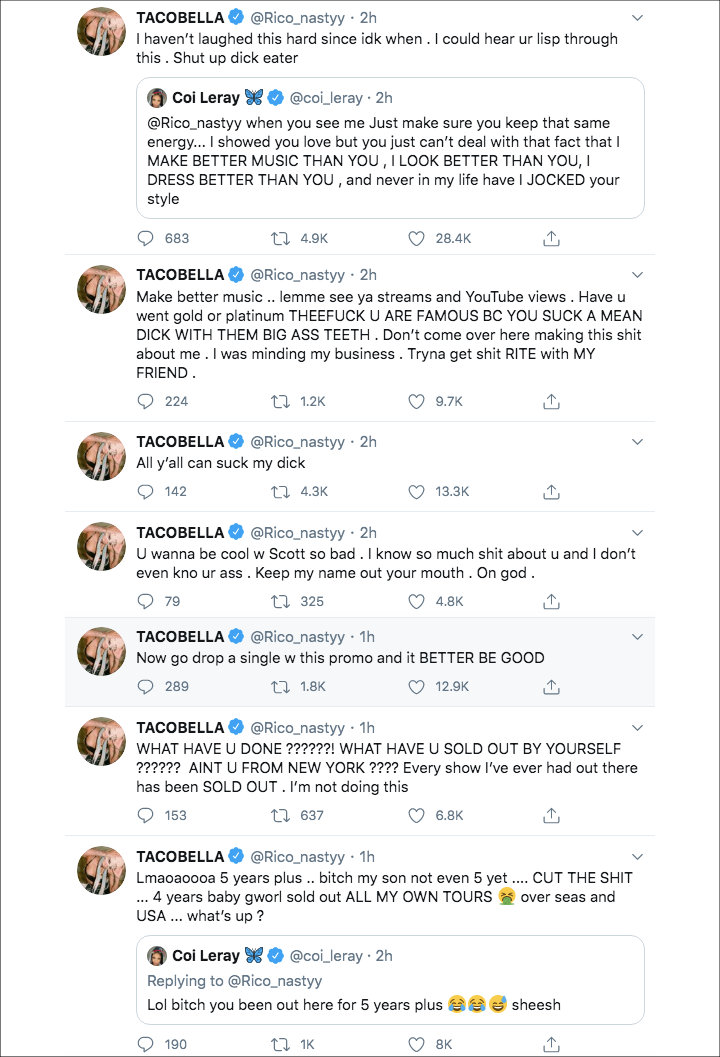720x1057 pixels.
Task: Share the 'WHAT HAVE U DONE' tweet
Action: (x=551, y=816)
